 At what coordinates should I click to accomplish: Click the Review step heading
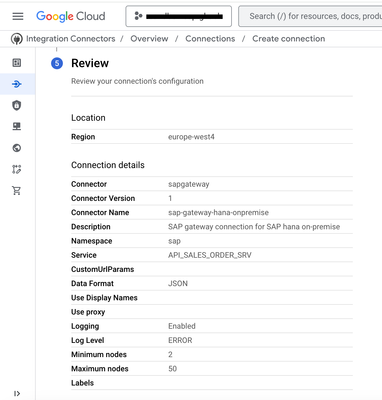(90, 63)
